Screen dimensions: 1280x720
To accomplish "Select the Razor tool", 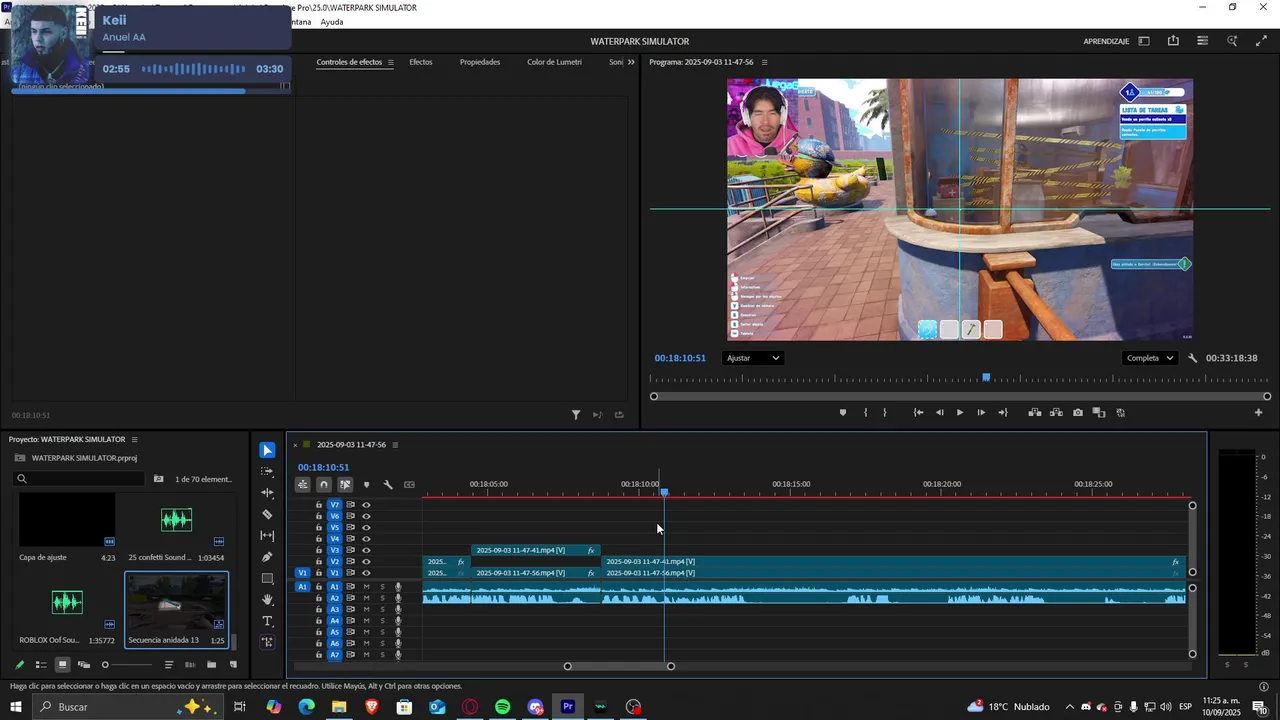I will tap(267, 514).
